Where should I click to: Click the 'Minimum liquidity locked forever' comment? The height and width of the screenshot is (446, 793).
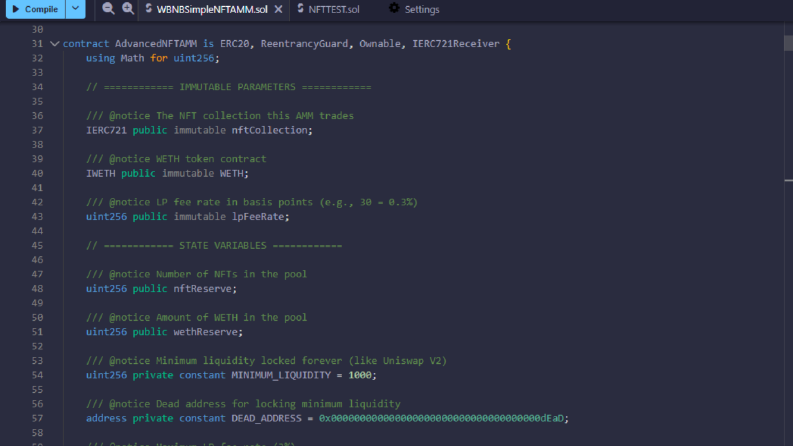tap(266, 361)
